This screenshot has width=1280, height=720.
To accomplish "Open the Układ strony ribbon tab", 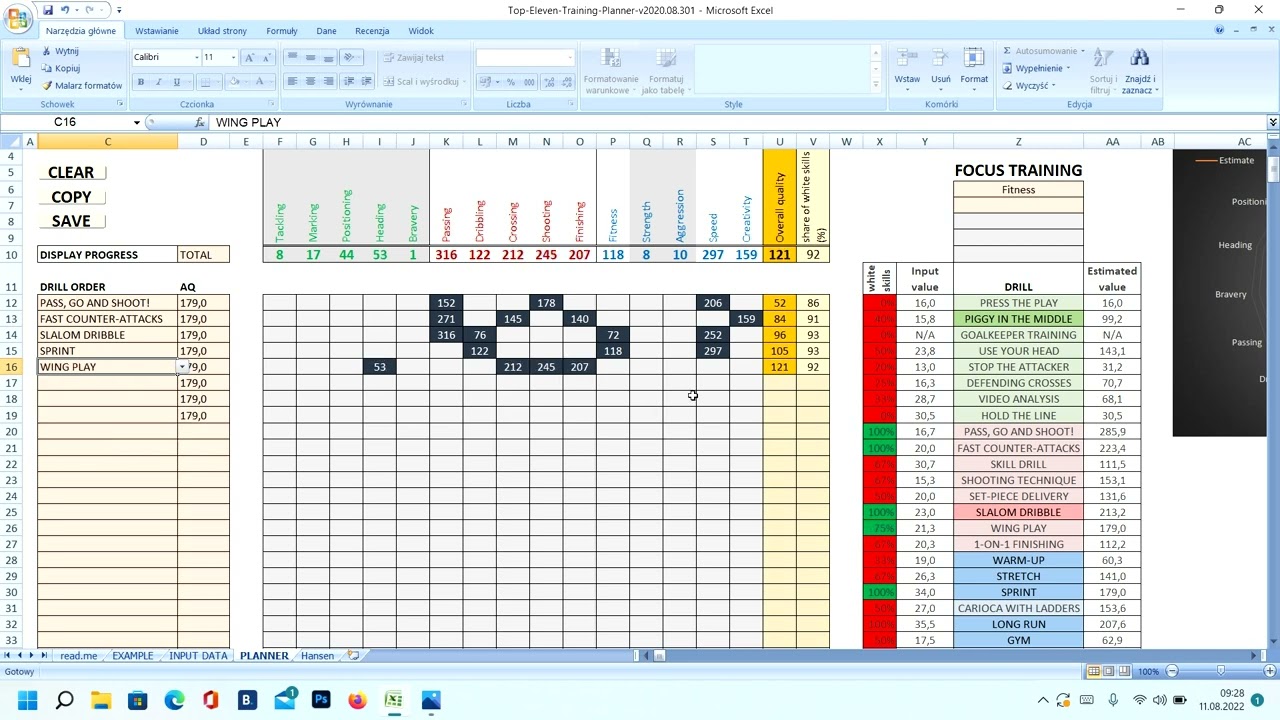I will (x=222, y=31).
